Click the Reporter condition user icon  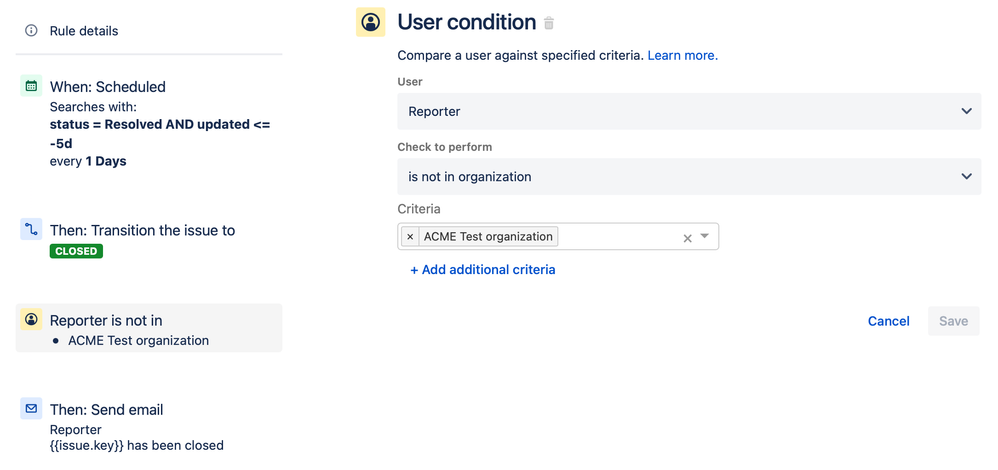(31, 320)
